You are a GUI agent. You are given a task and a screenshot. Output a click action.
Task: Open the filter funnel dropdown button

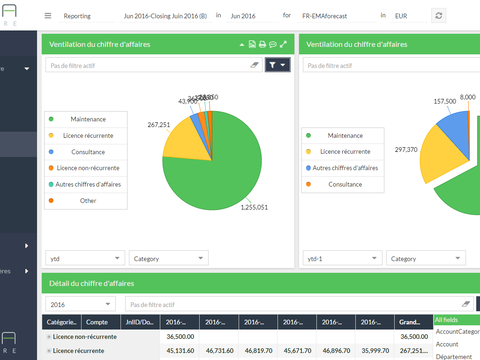pyautogui.click(x=278, y=65)
